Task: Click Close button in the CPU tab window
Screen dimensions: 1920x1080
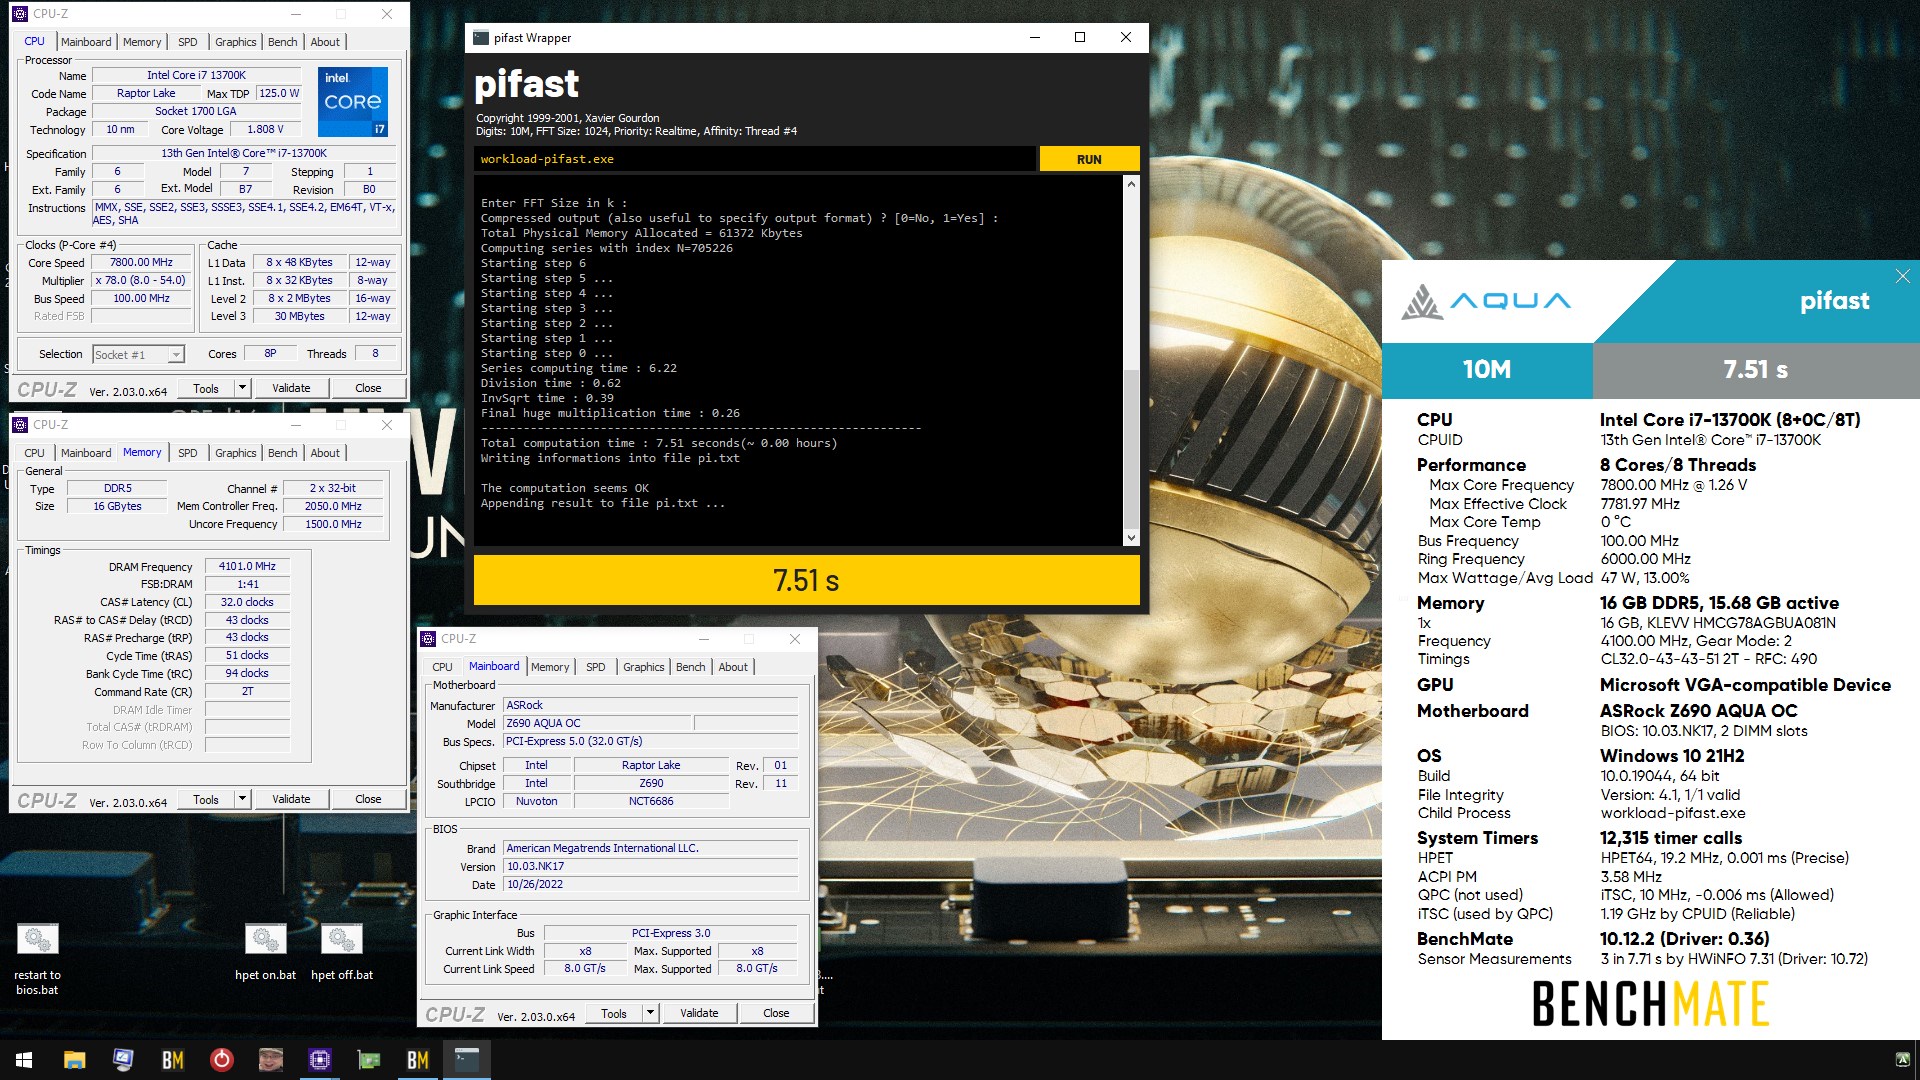Action: click(368, 388)
